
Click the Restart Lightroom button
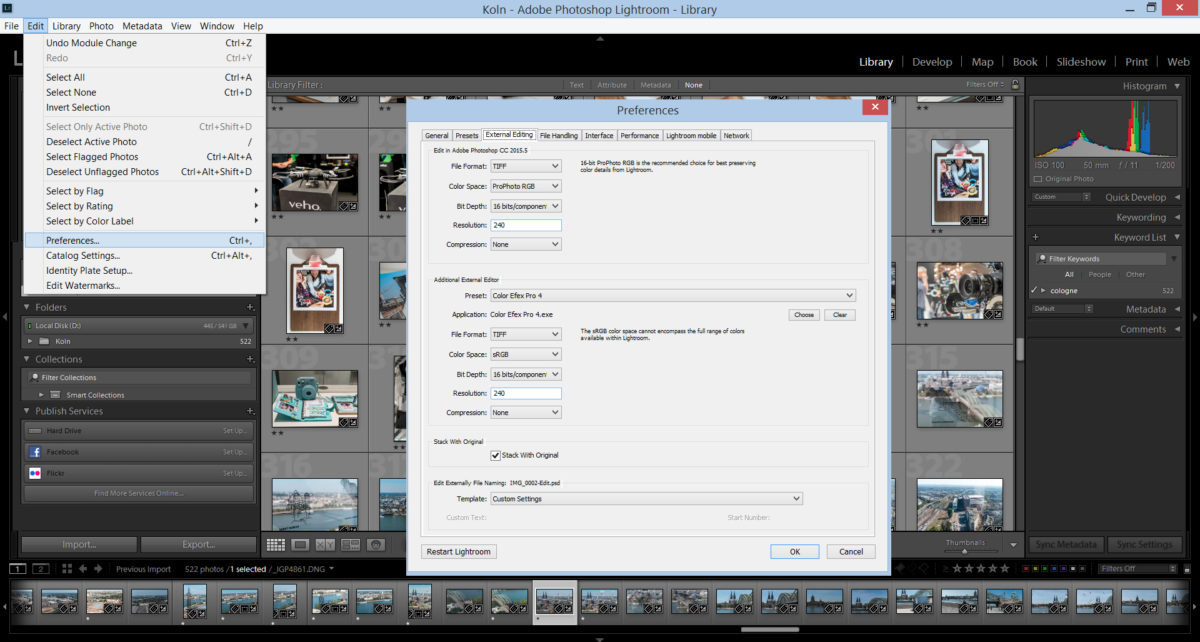tap(459, 552)
